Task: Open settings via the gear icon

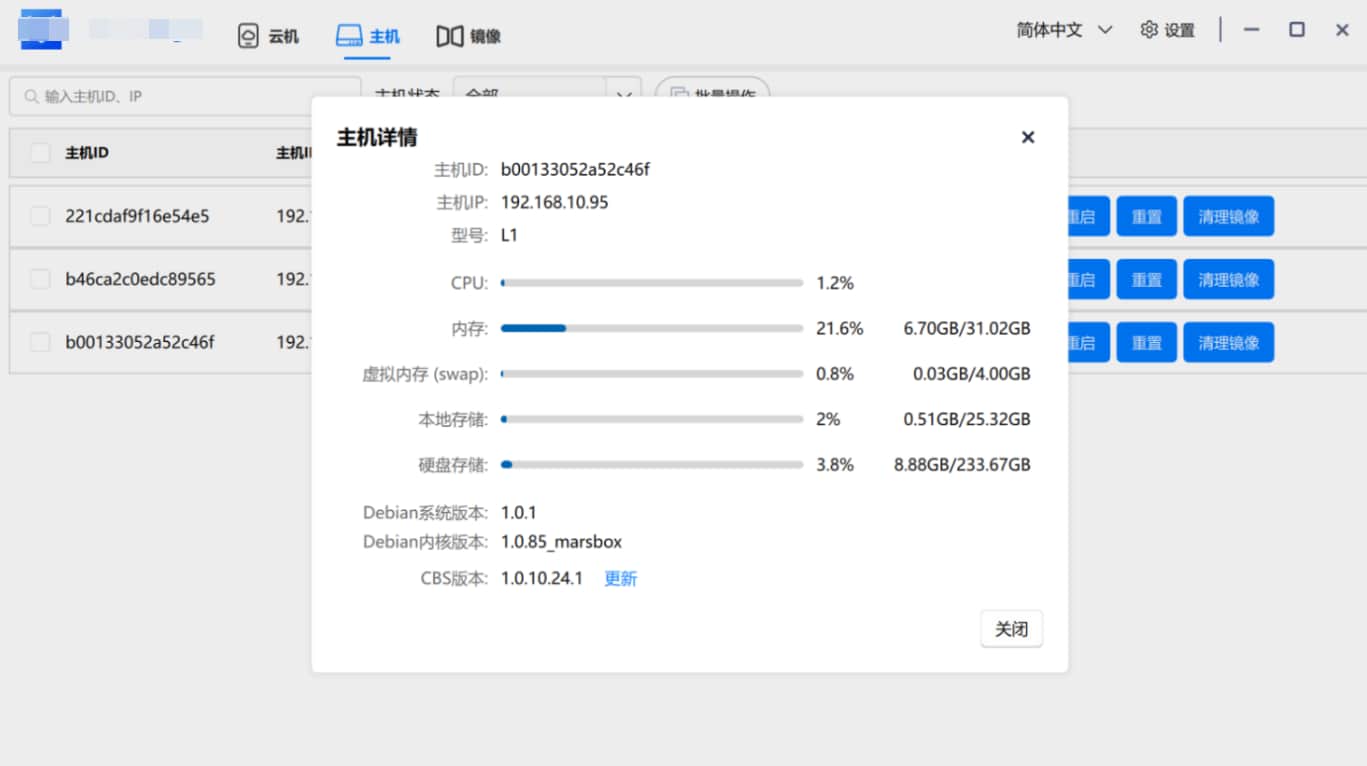Action: click(1149, 30)
